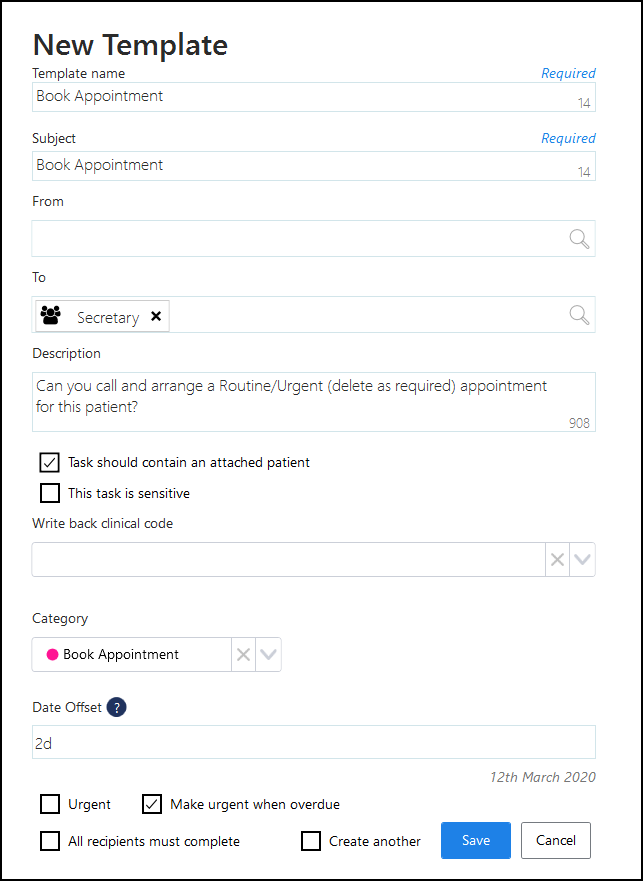
Task: Enable the This task is sensitive checkbox
Action: (x=50, y=493)
